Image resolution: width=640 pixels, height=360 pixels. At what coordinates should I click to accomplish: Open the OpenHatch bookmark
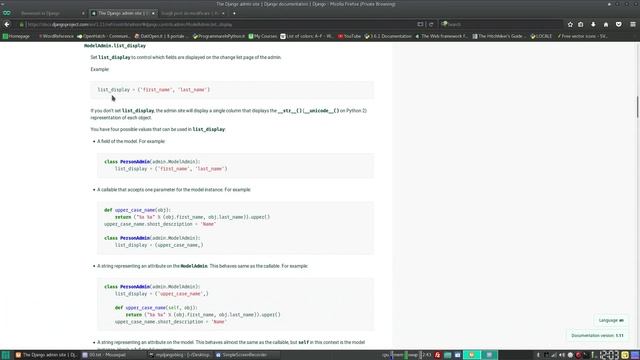103,36
